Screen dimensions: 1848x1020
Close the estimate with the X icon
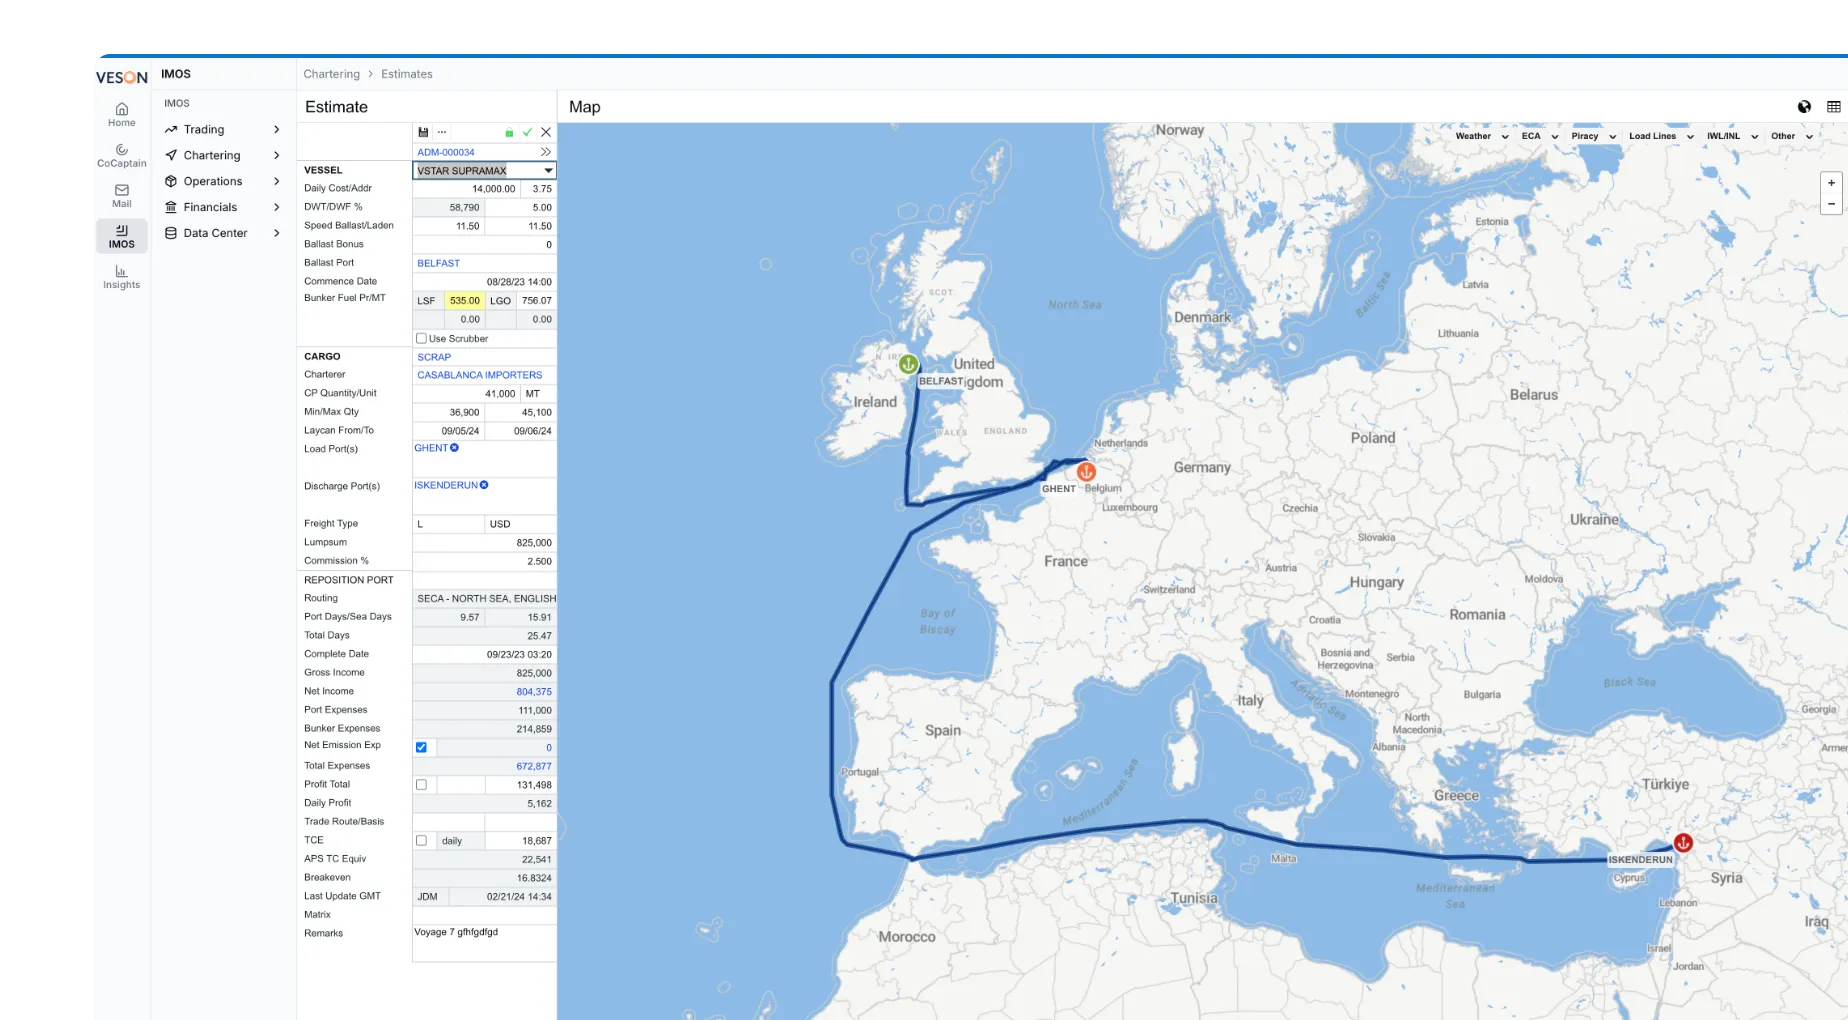[546, 132]
